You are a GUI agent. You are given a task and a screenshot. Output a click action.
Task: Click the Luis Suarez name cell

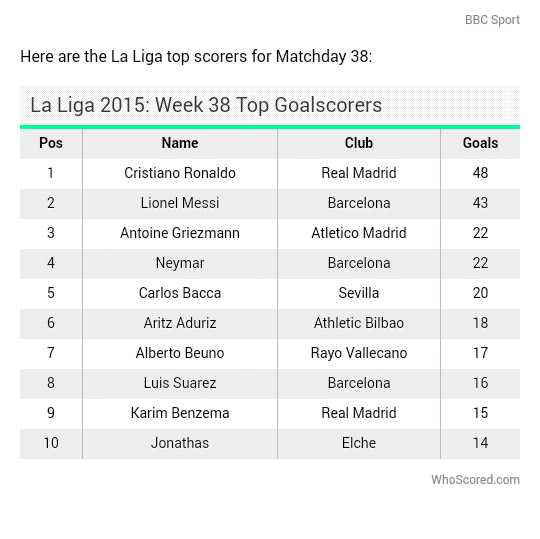180,383
